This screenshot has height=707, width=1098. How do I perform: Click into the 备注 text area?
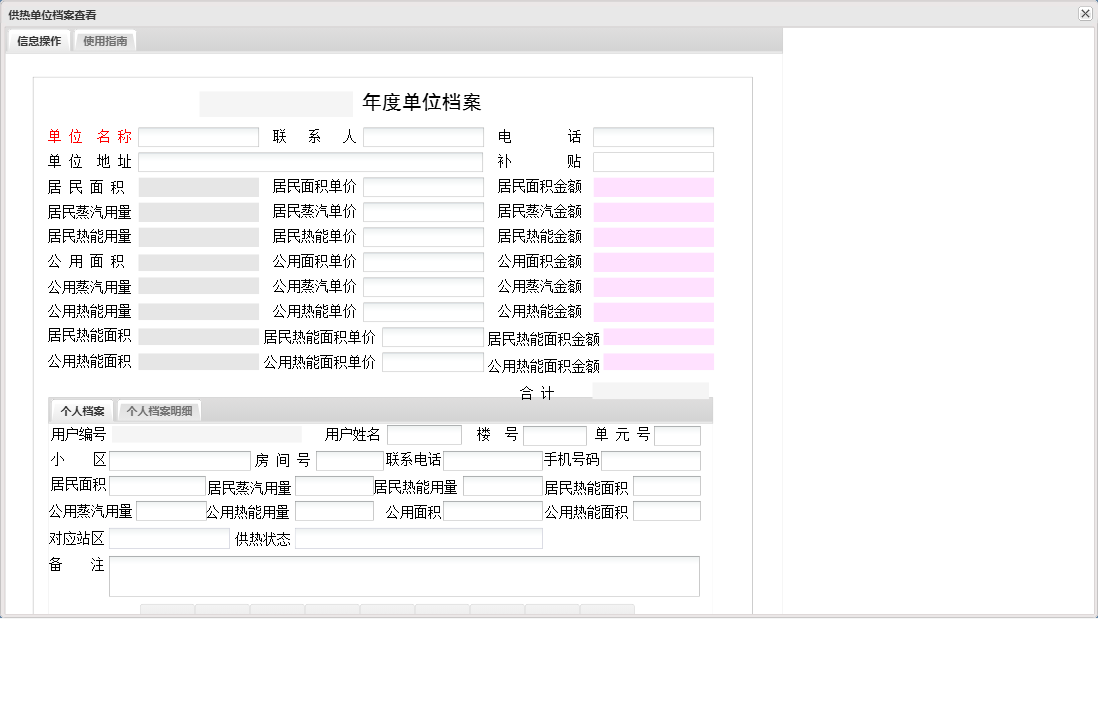tap(405, 576)
